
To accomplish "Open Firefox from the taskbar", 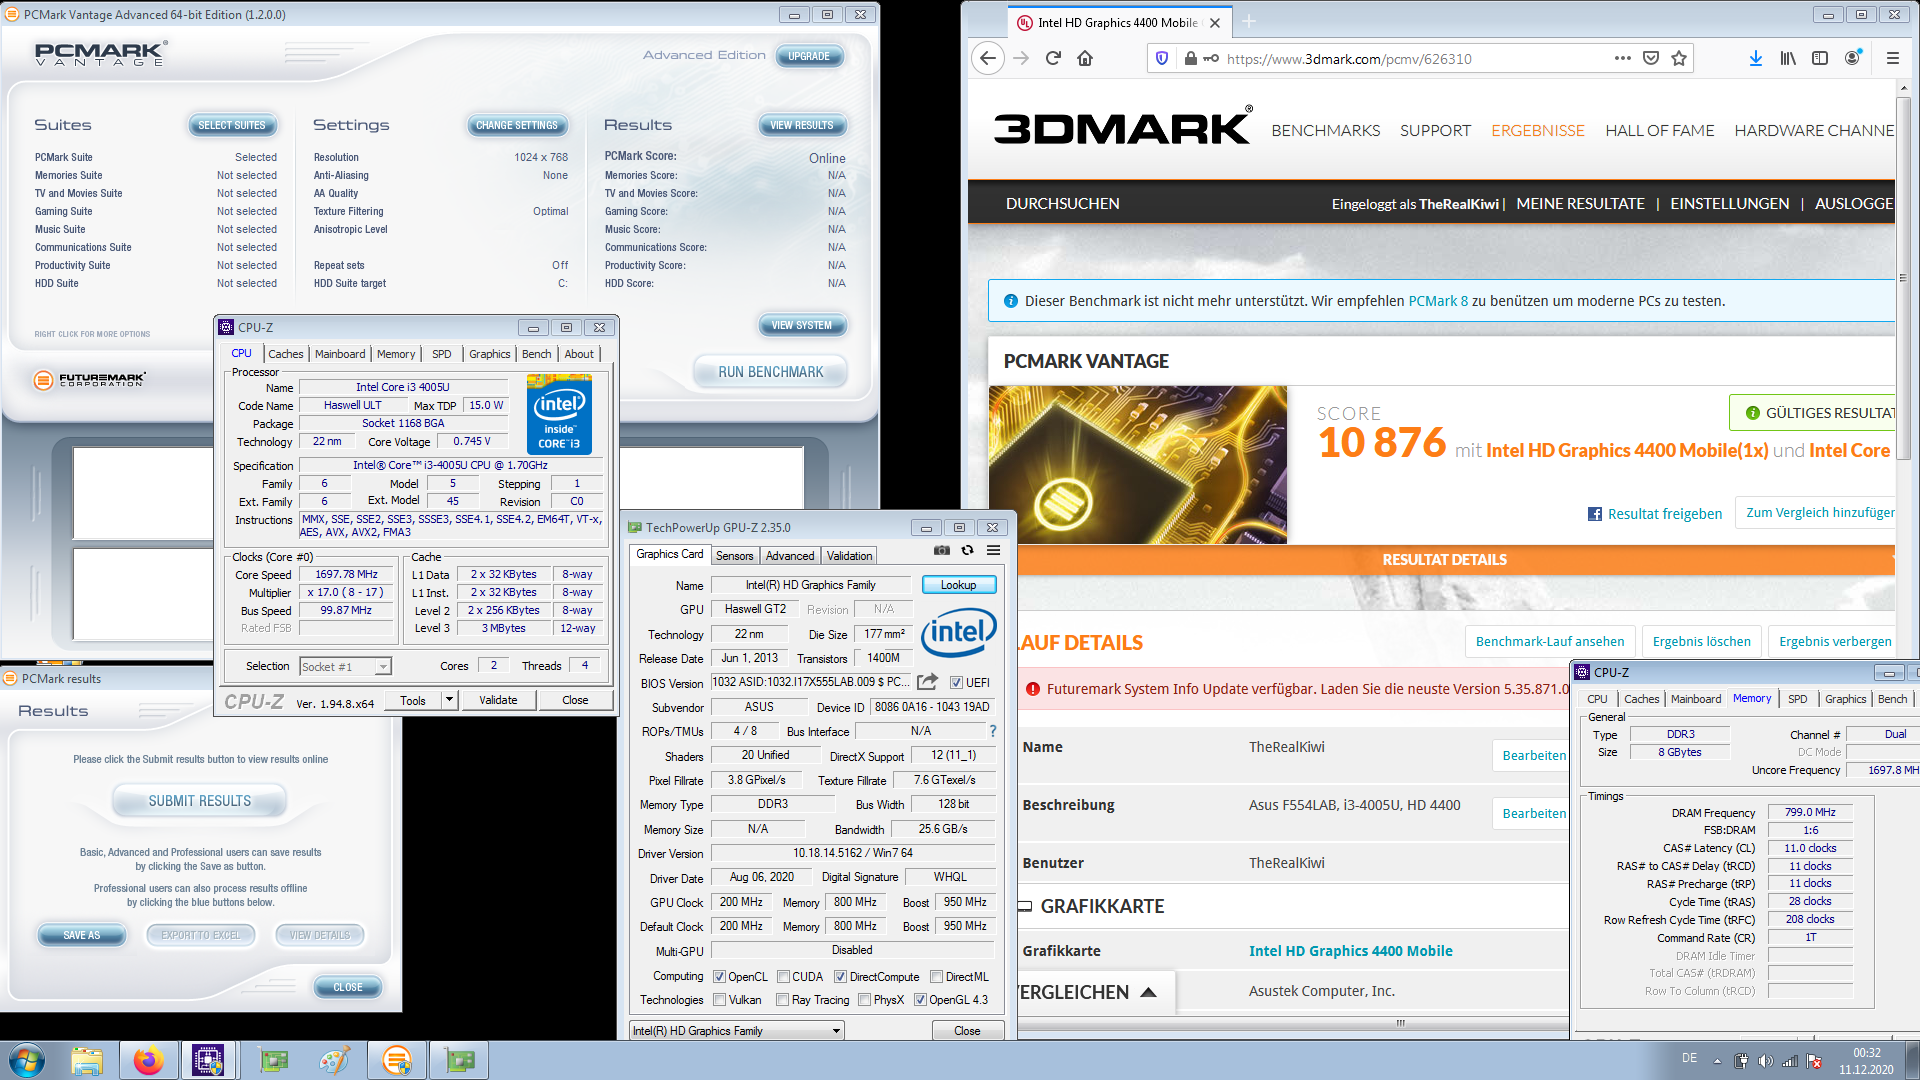I will click(x=148, y=1060).
